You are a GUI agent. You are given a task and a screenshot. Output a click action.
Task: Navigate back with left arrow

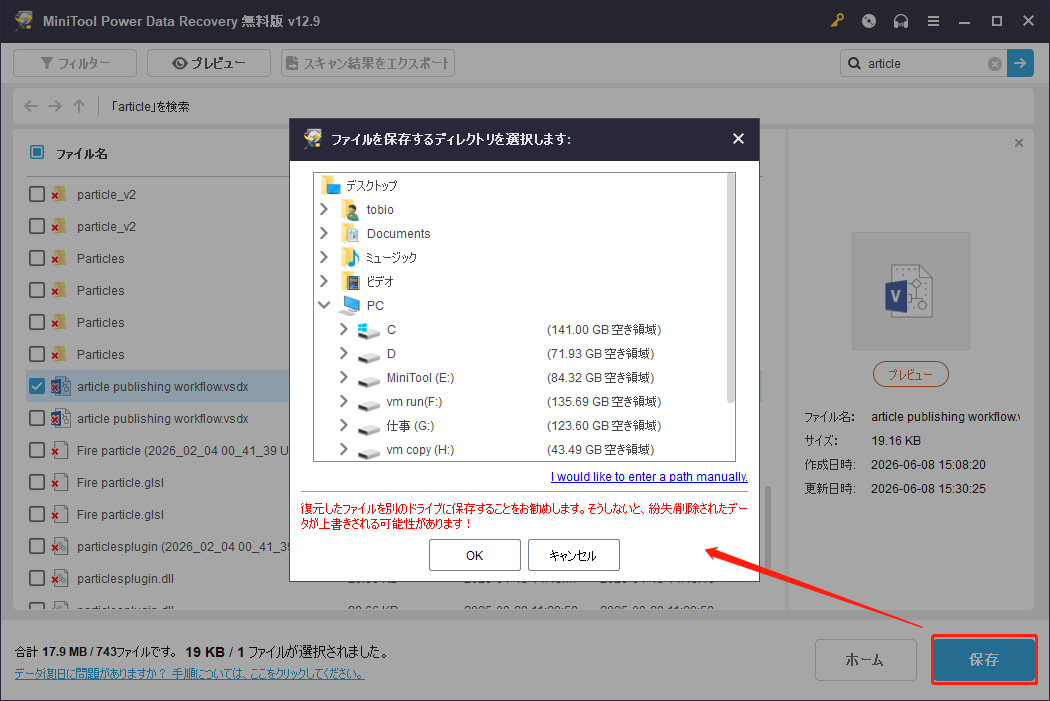tap(31, 106)
